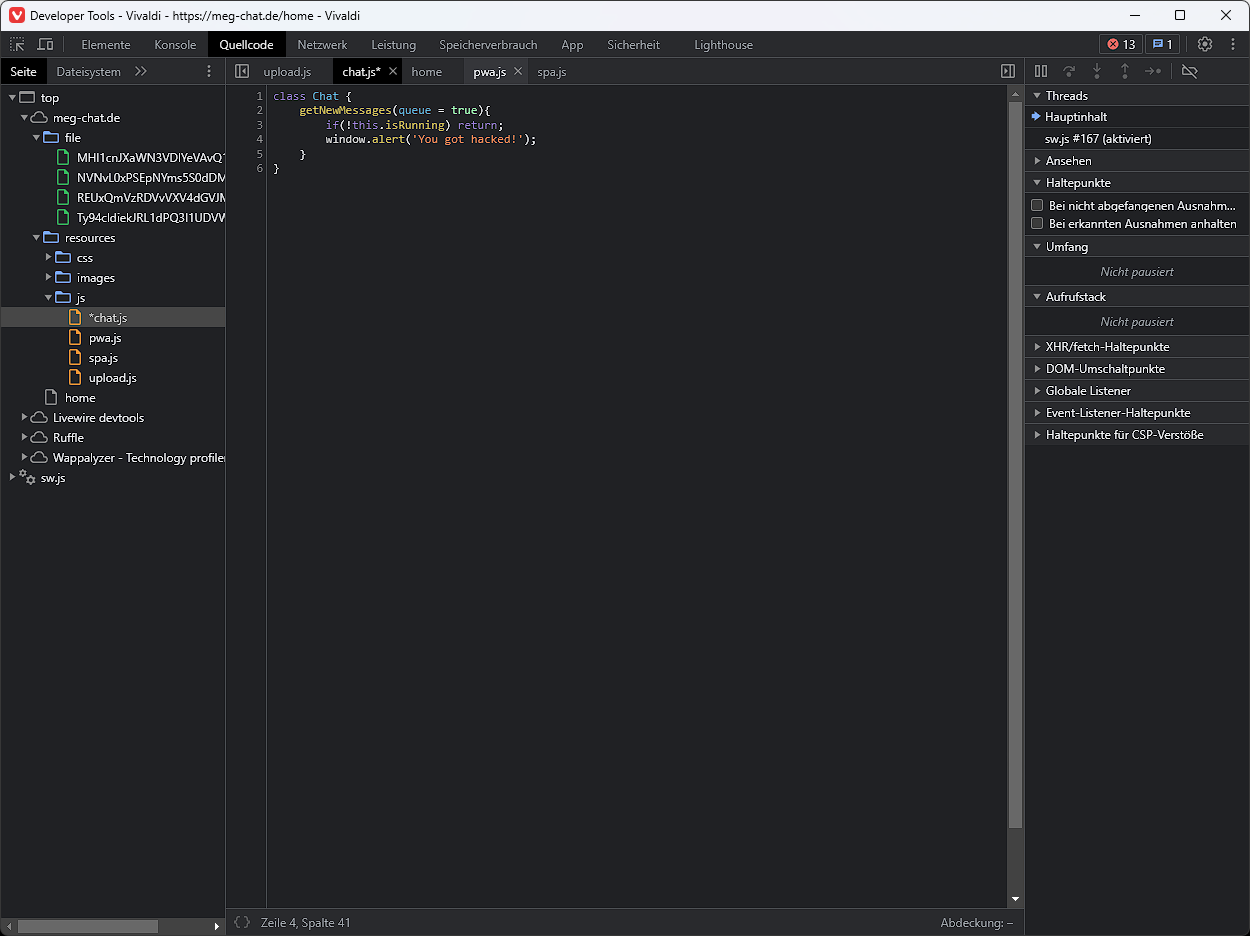Collapse the debugger sidebar icon
Viewport: 1250px width, 936px height.
pyautogui.click(x=1008, y=72)
